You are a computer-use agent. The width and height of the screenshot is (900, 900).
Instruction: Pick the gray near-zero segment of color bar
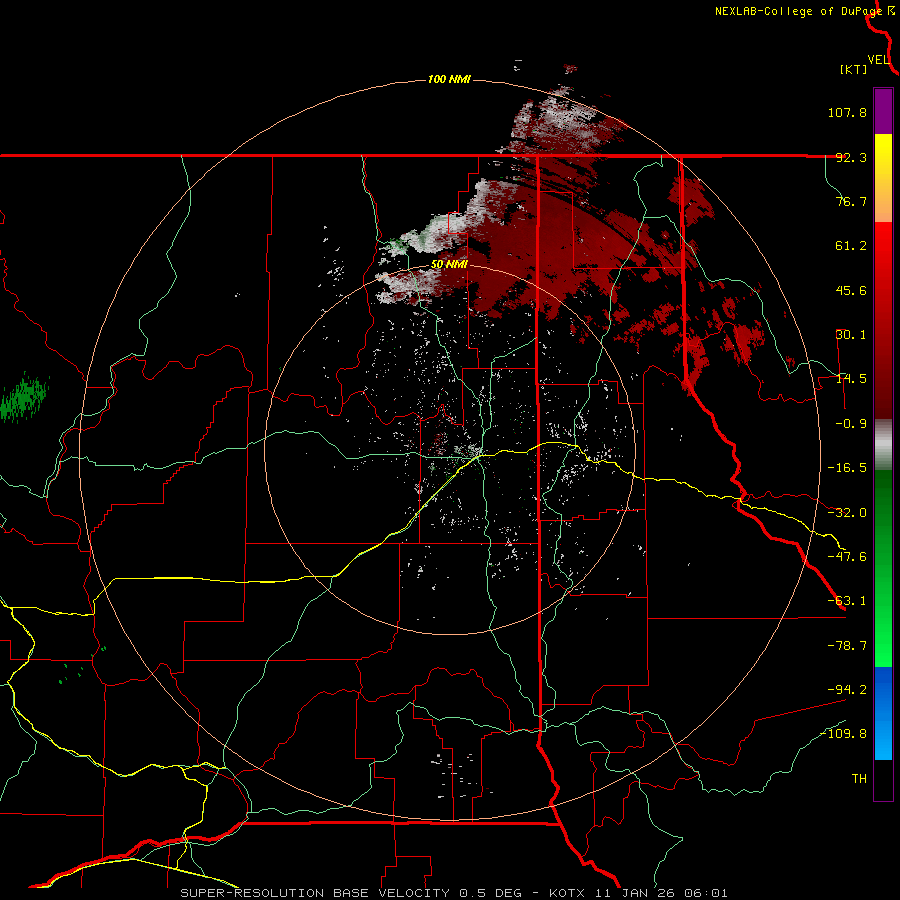(x=883, y=444)
